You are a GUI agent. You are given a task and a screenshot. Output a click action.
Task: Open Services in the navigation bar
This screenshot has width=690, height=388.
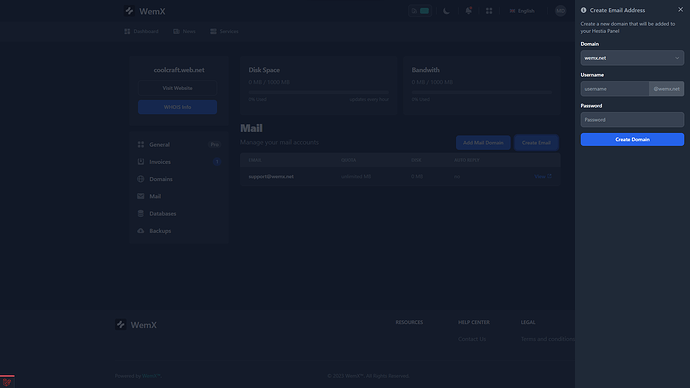pos(224,31)
